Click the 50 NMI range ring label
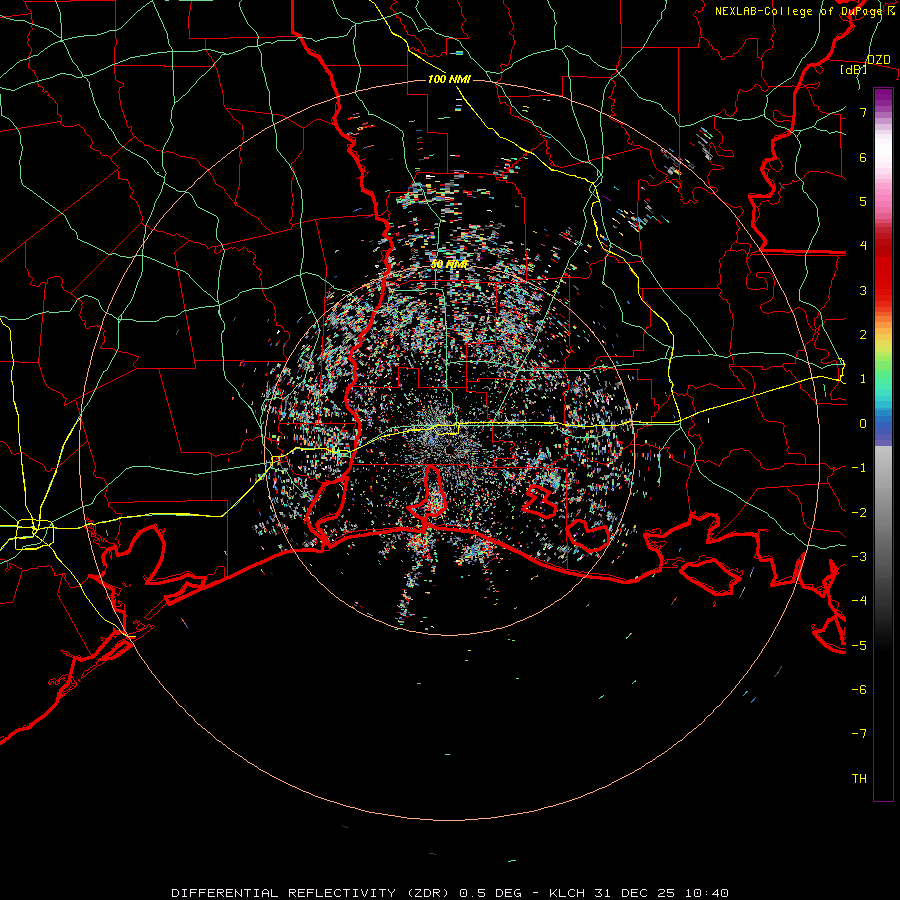The image size is (900, 900). pos(449,264)
